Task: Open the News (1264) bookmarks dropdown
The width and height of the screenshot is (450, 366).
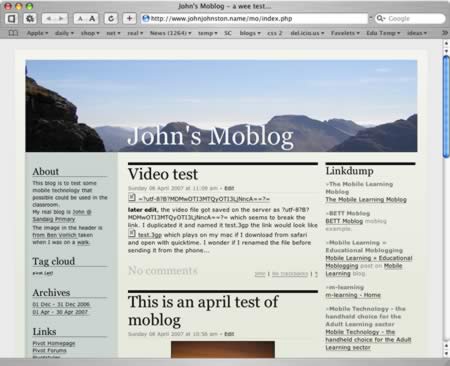Action: [170, 33]
